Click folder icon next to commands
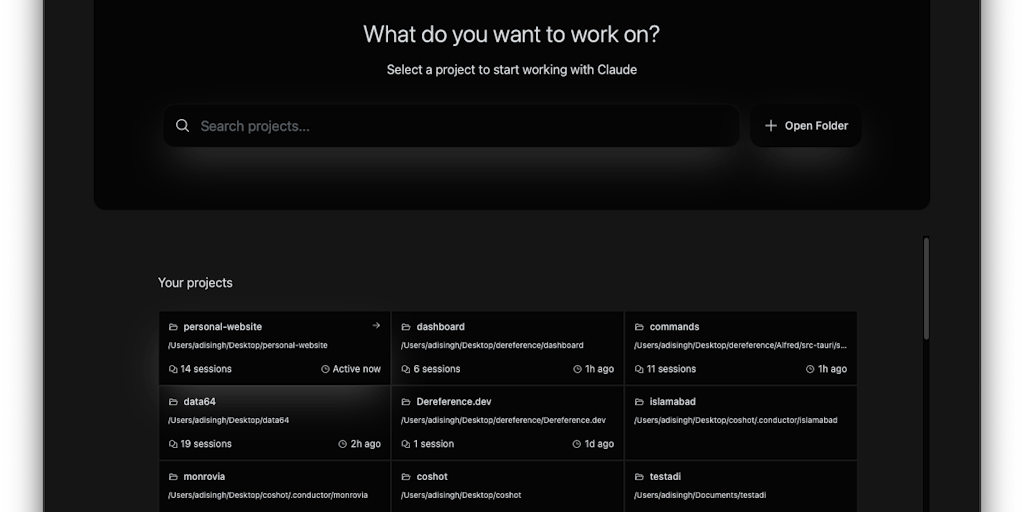1024x512 pixels. tap(639, 327)
